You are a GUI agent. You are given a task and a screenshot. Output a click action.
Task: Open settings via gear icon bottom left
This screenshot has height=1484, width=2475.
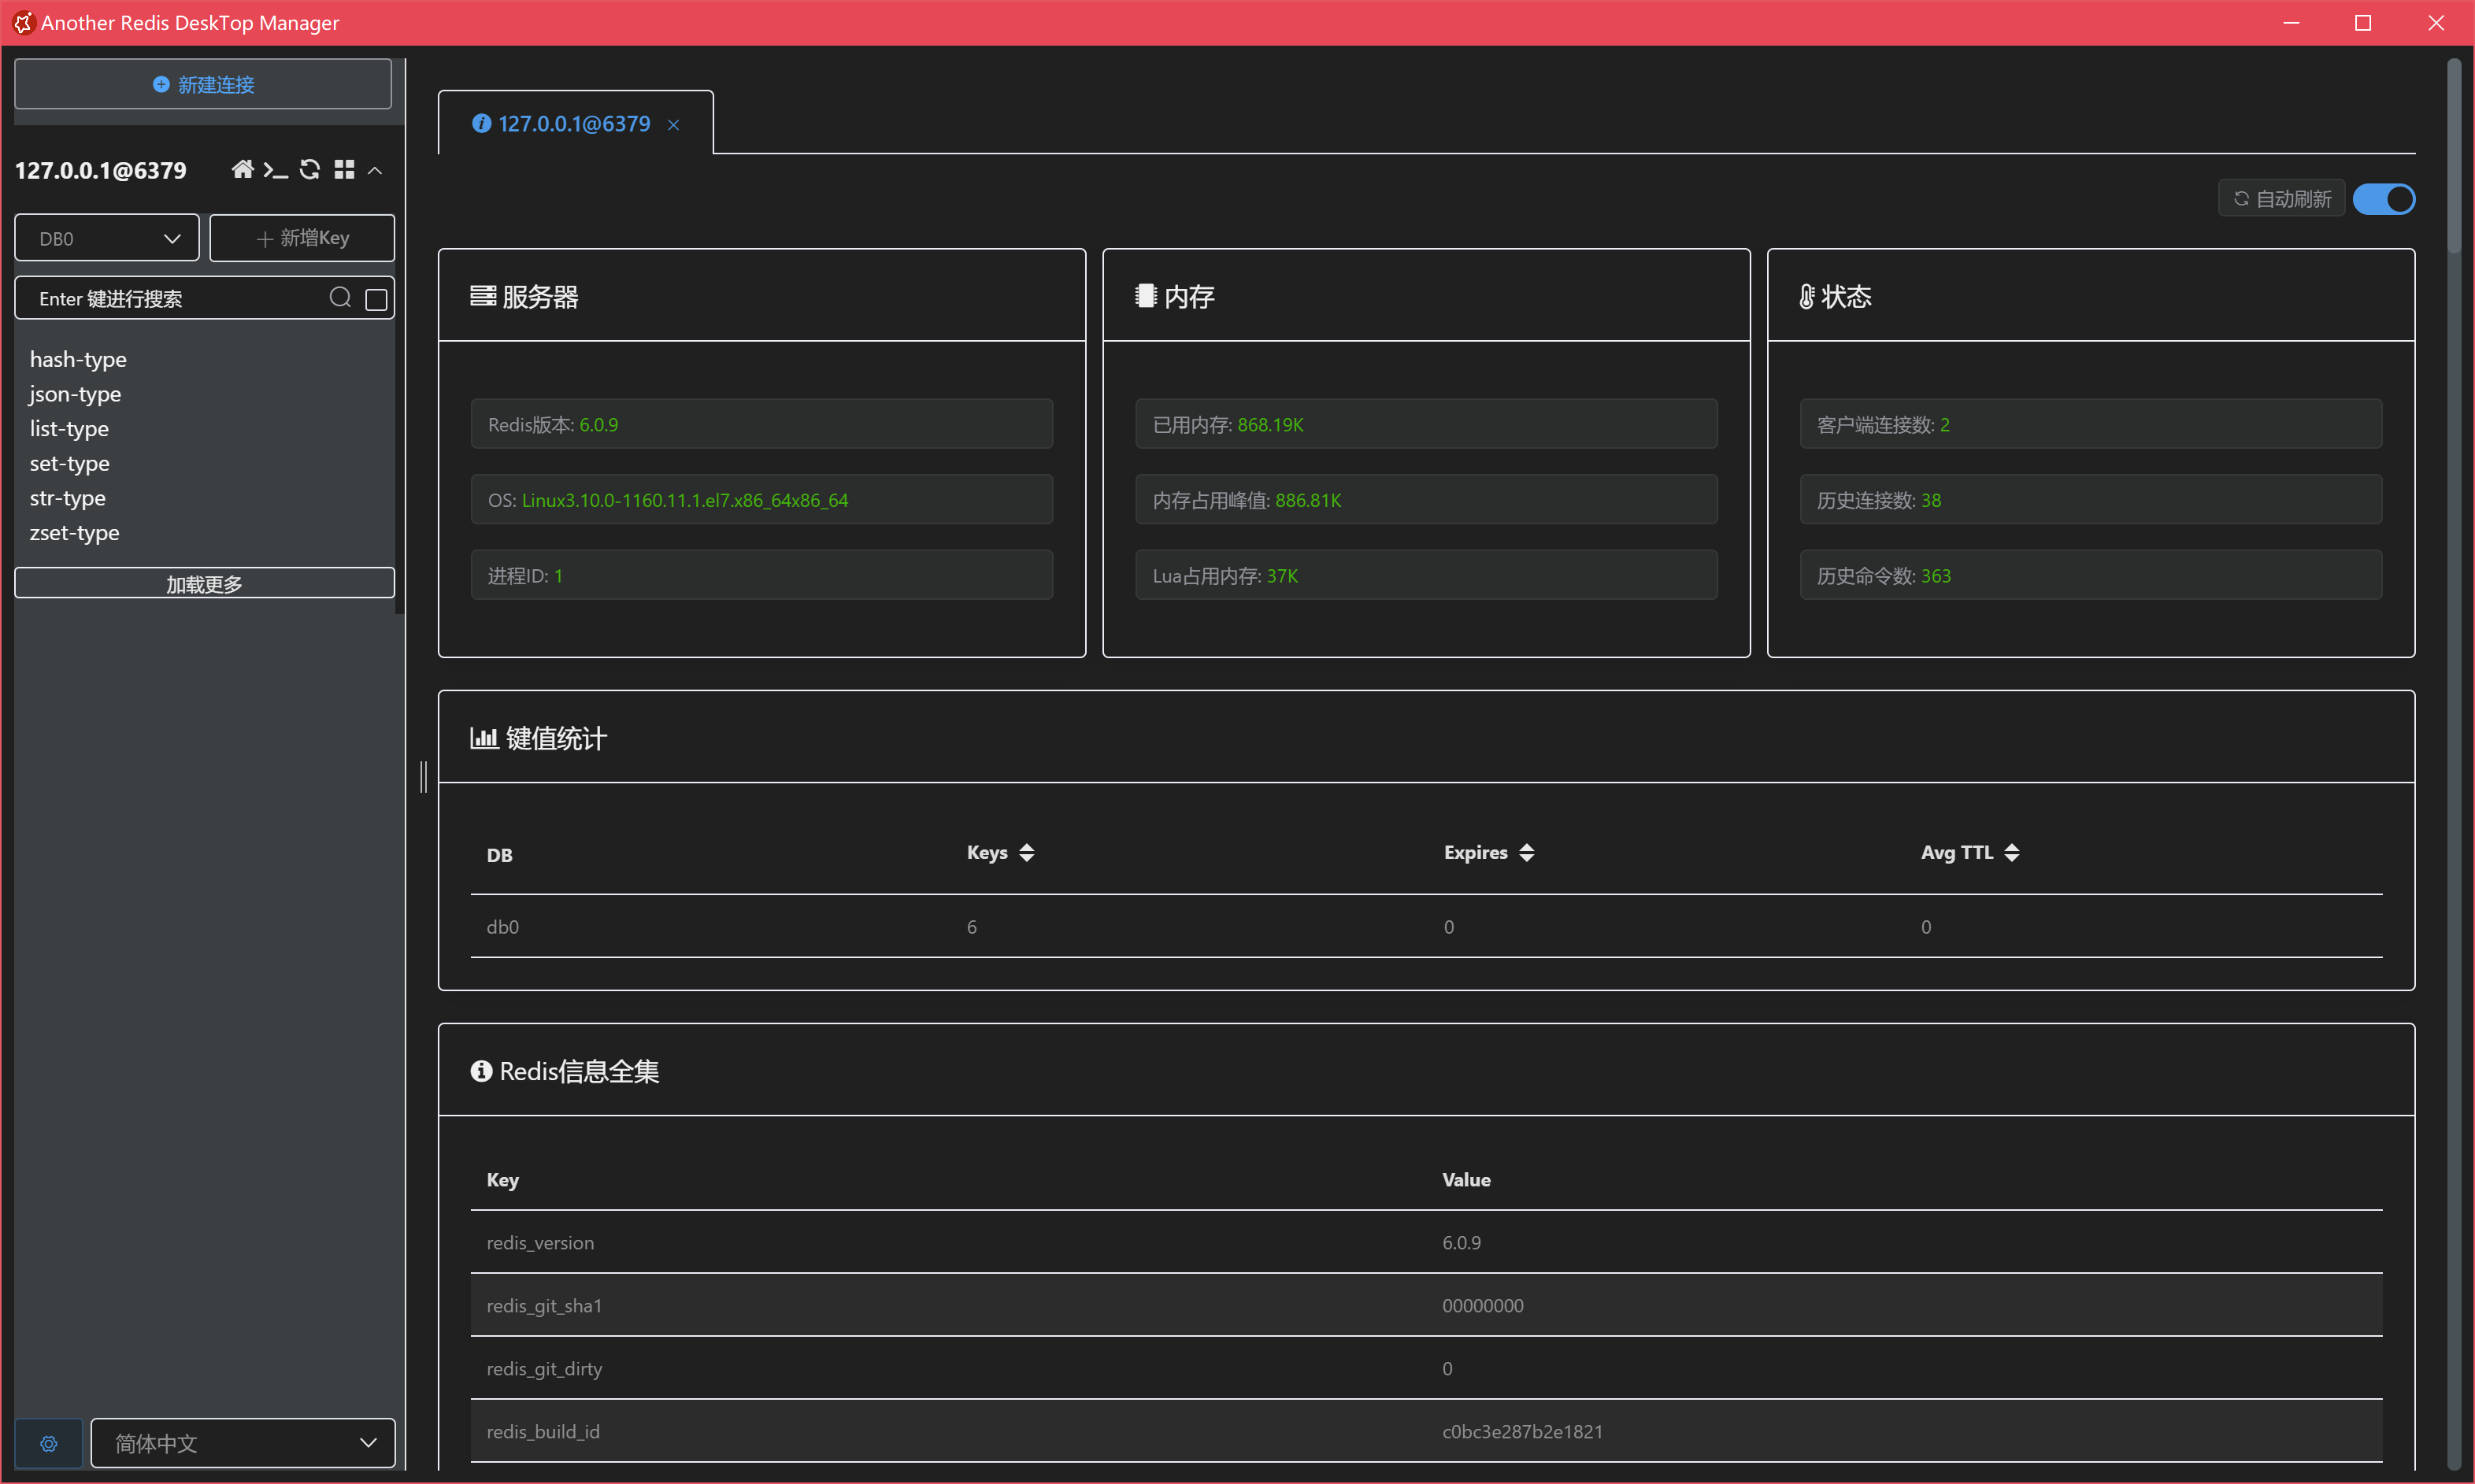pos(48,1443)
